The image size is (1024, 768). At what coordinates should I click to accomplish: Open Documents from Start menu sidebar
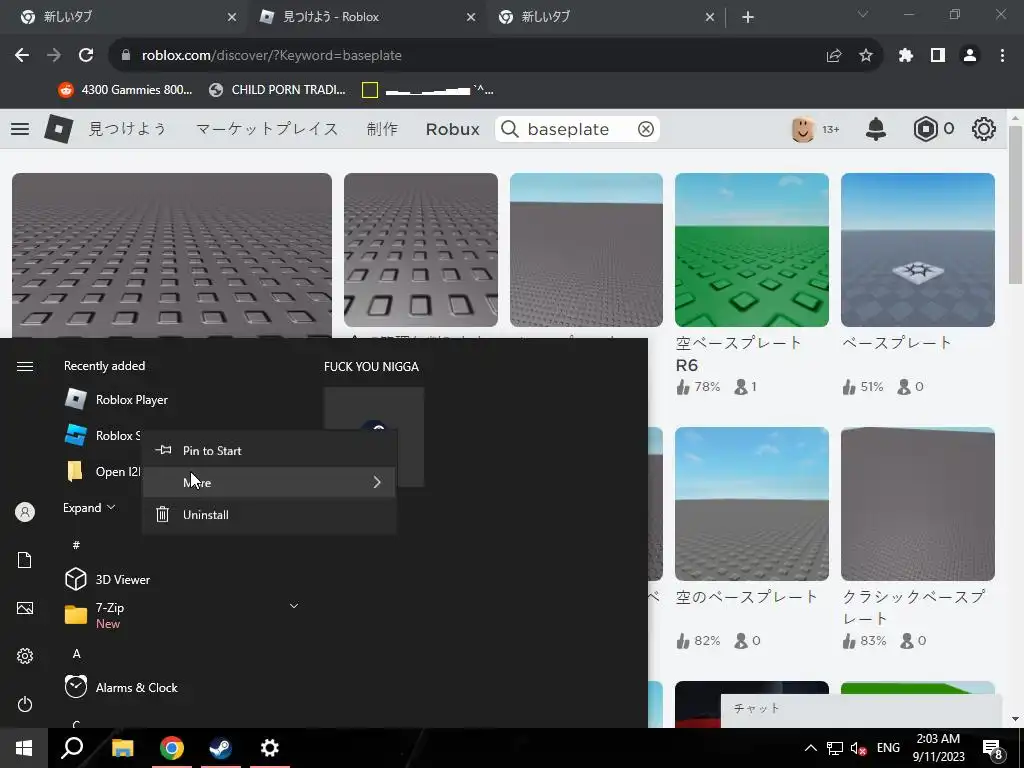(25, 560)
